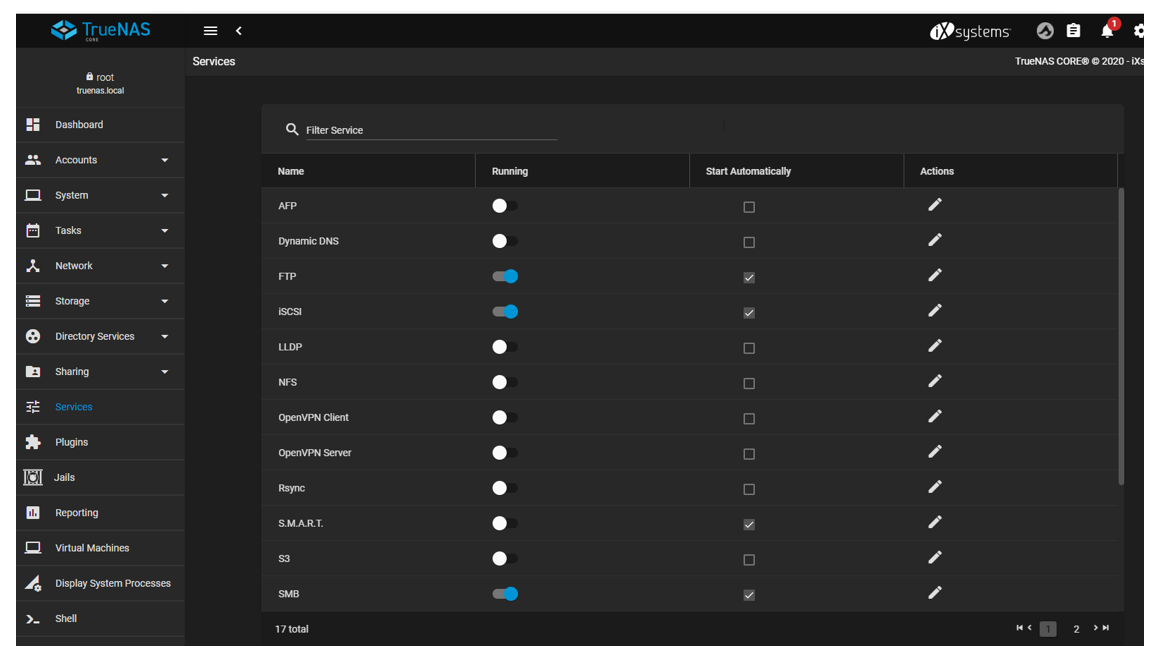Turn off the FTP service
The height and width of the screenshot is (657, 1157).
point(505,276)
